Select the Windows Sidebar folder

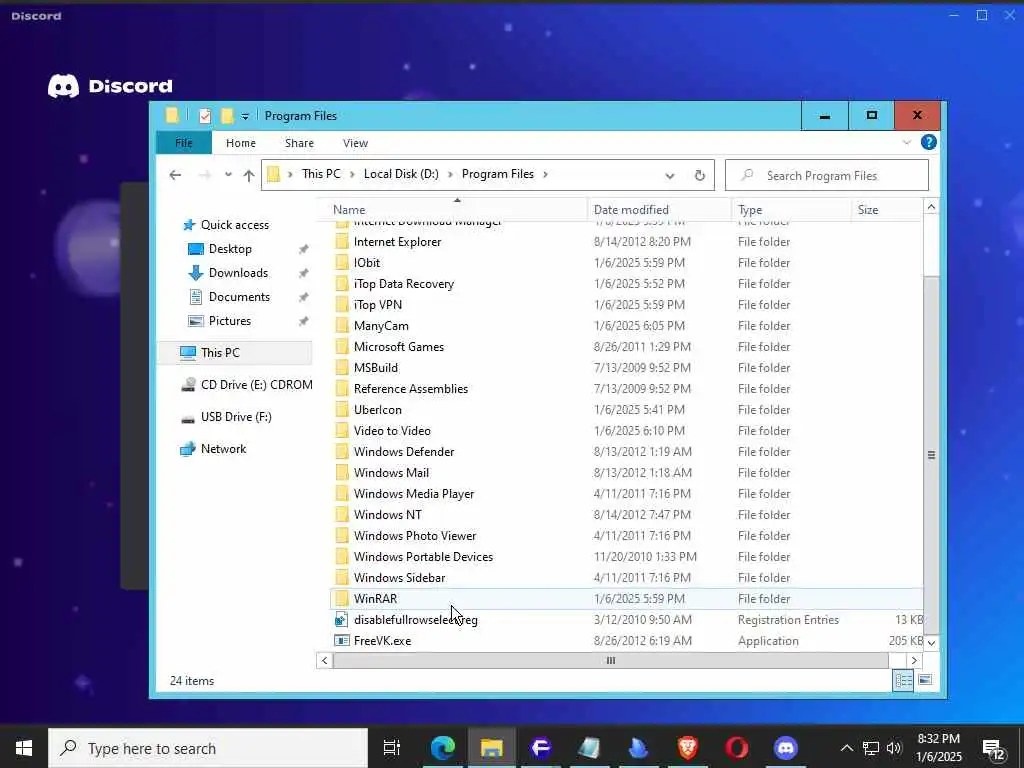pos(399,578)
